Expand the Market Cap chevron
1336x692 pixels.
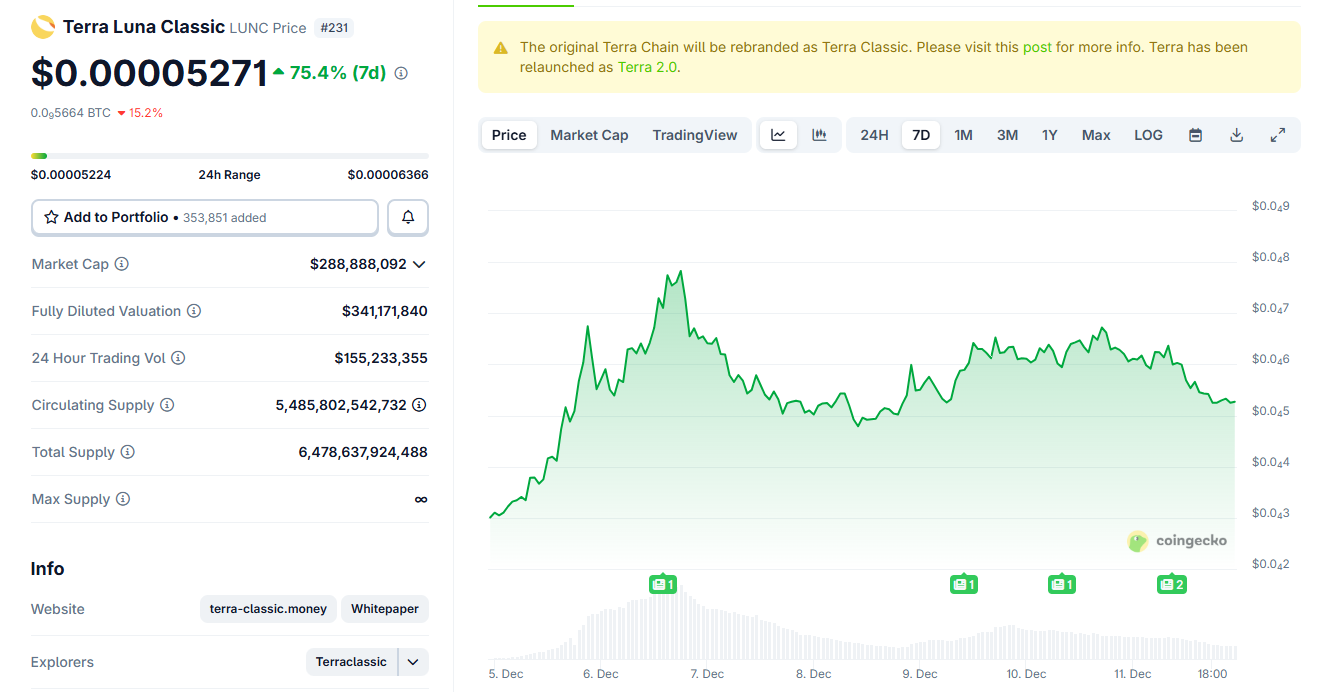pyautogui.click(x=419, y=265)
